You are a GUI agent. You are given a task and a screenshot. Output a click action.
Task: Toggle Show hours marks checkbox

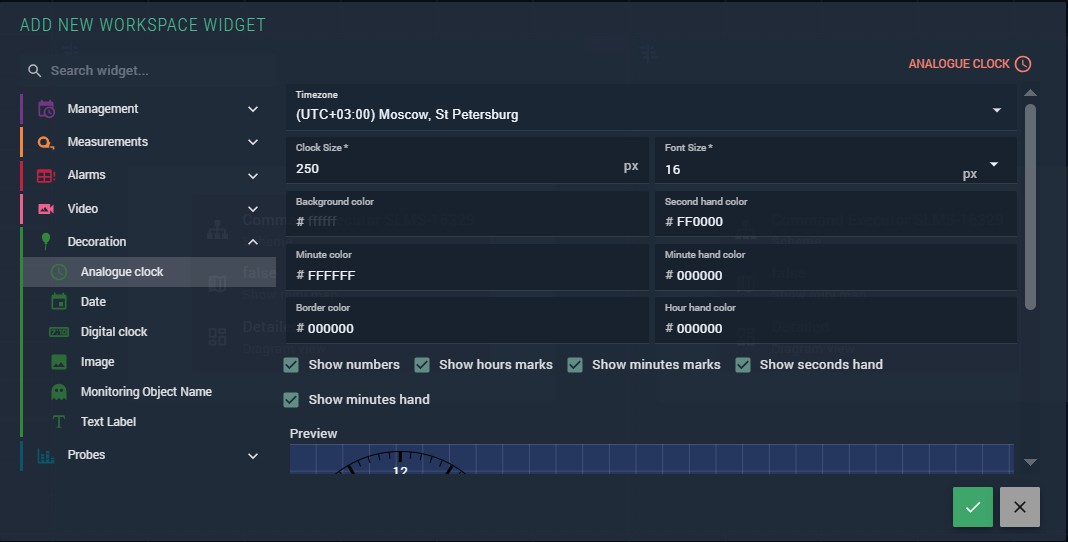click(x=422, y=365)
